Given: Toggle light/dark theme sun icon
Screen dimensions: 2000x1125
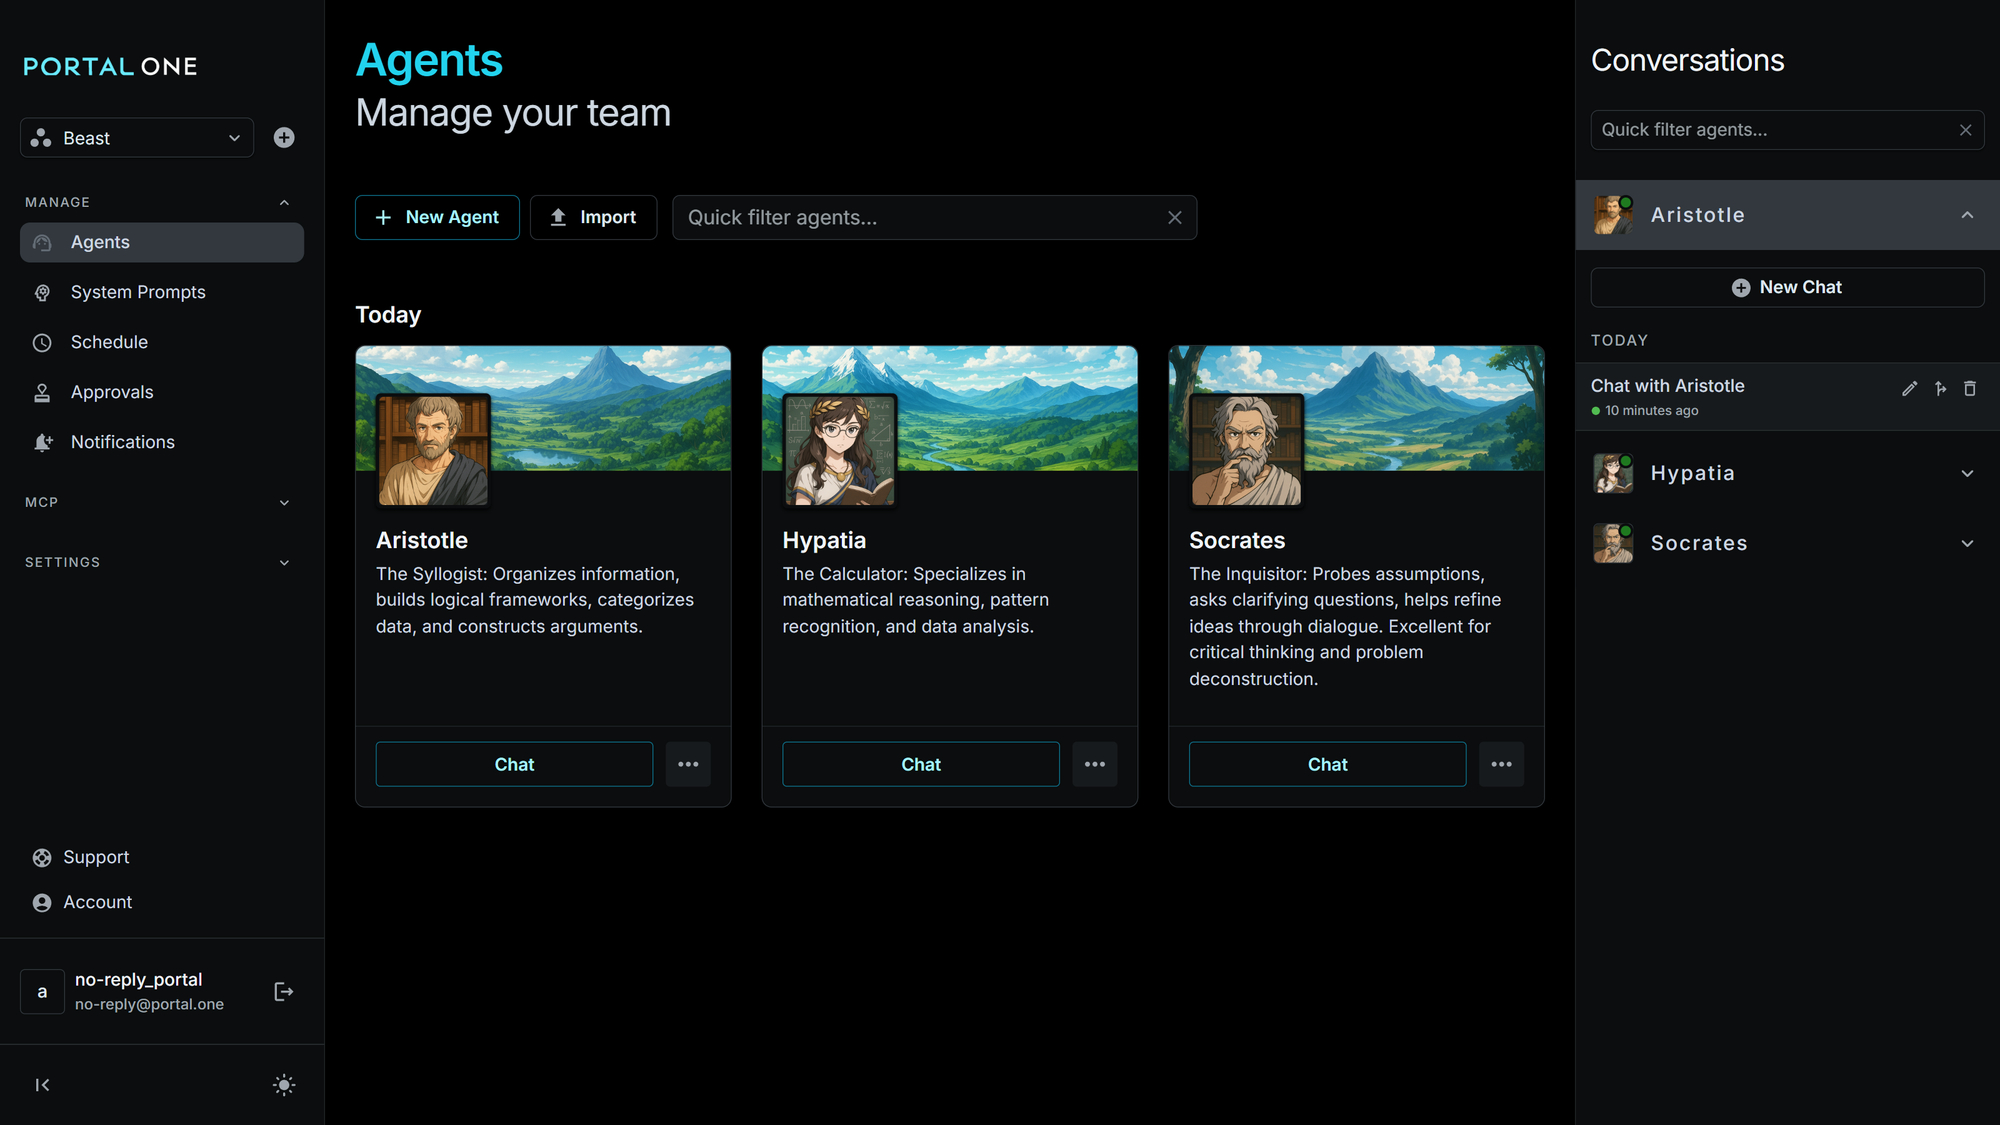Looking at the screenshot, I should pos(284,1085).
